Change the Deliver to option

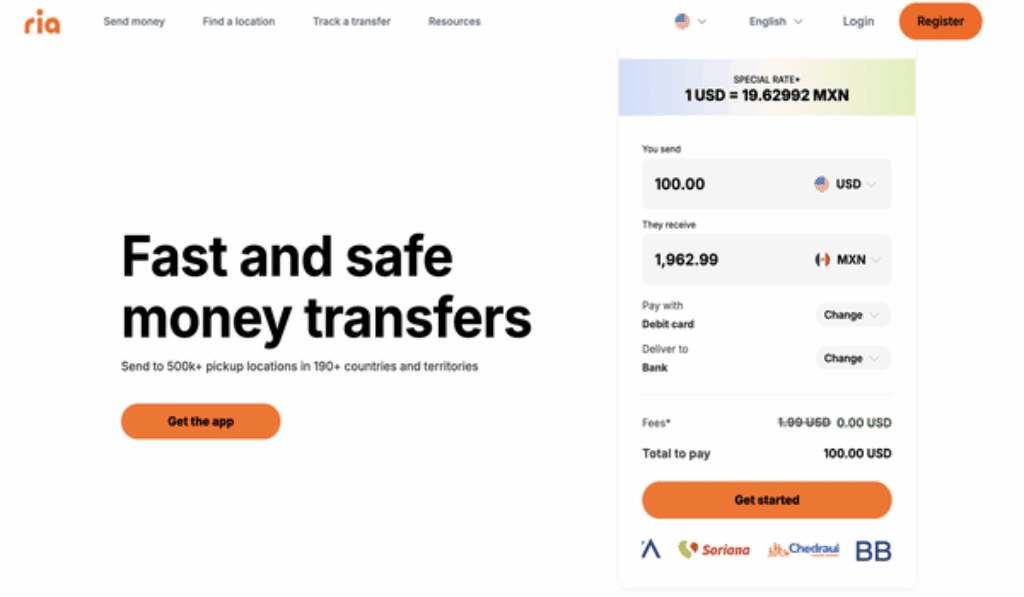click(x=853, y=359)
